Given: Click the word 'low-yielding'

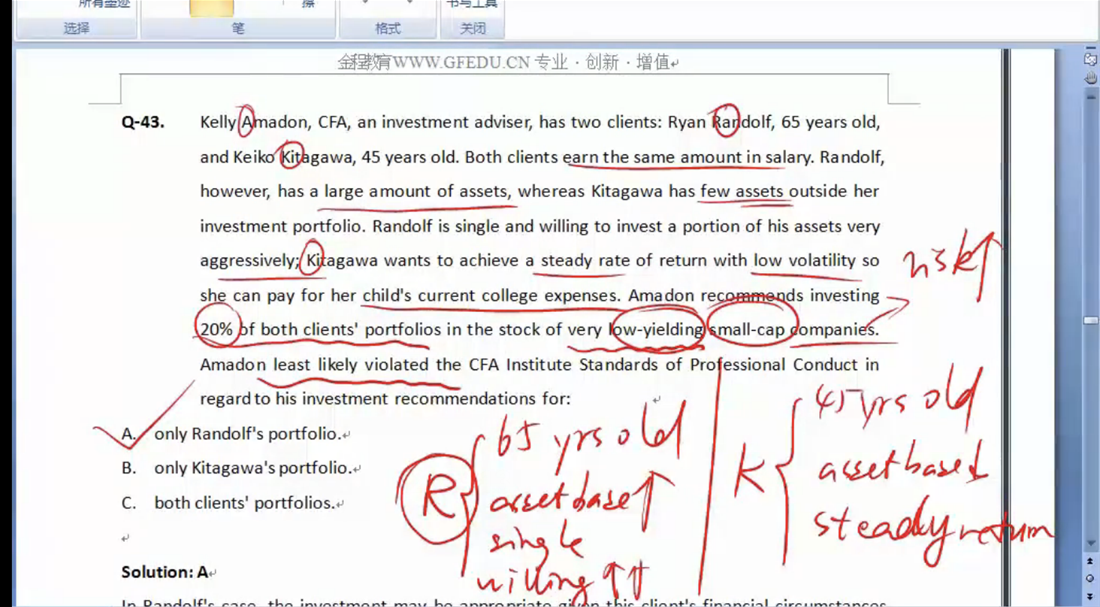Looking at the screenshot, I should pos(655,330).
